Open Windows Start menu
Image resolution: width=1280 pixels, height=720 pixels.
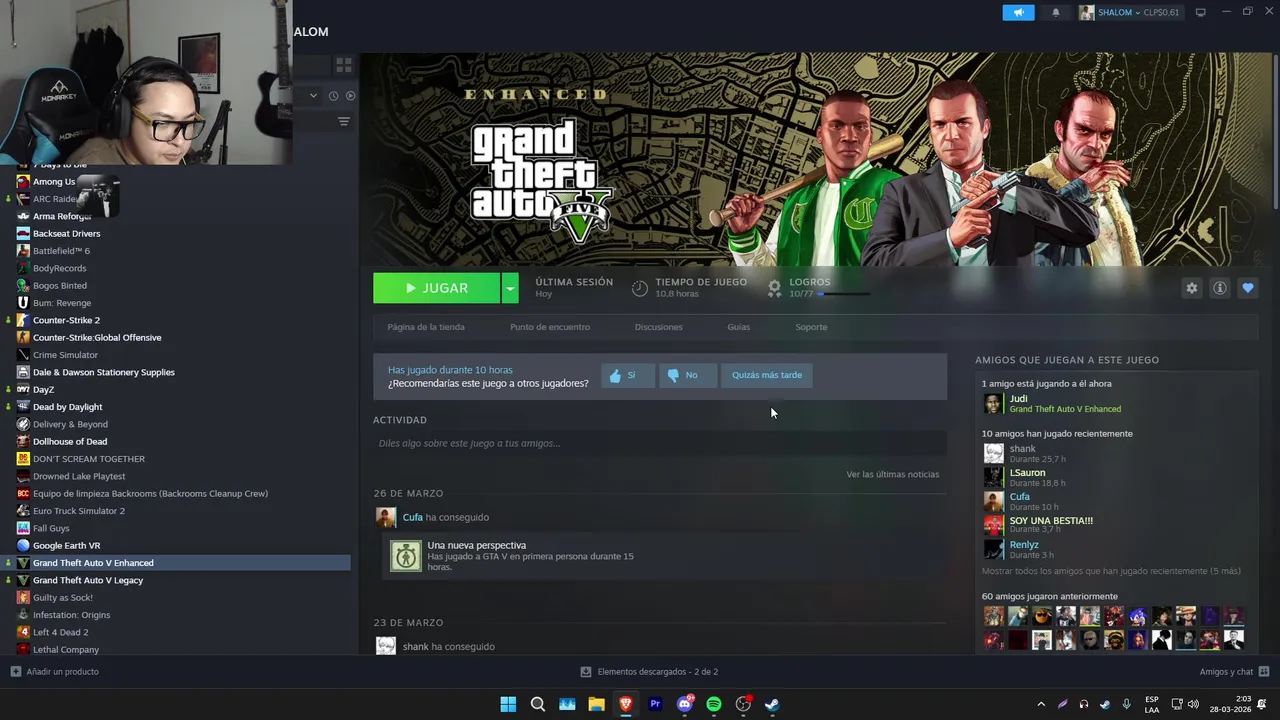(x=508, y=704)
